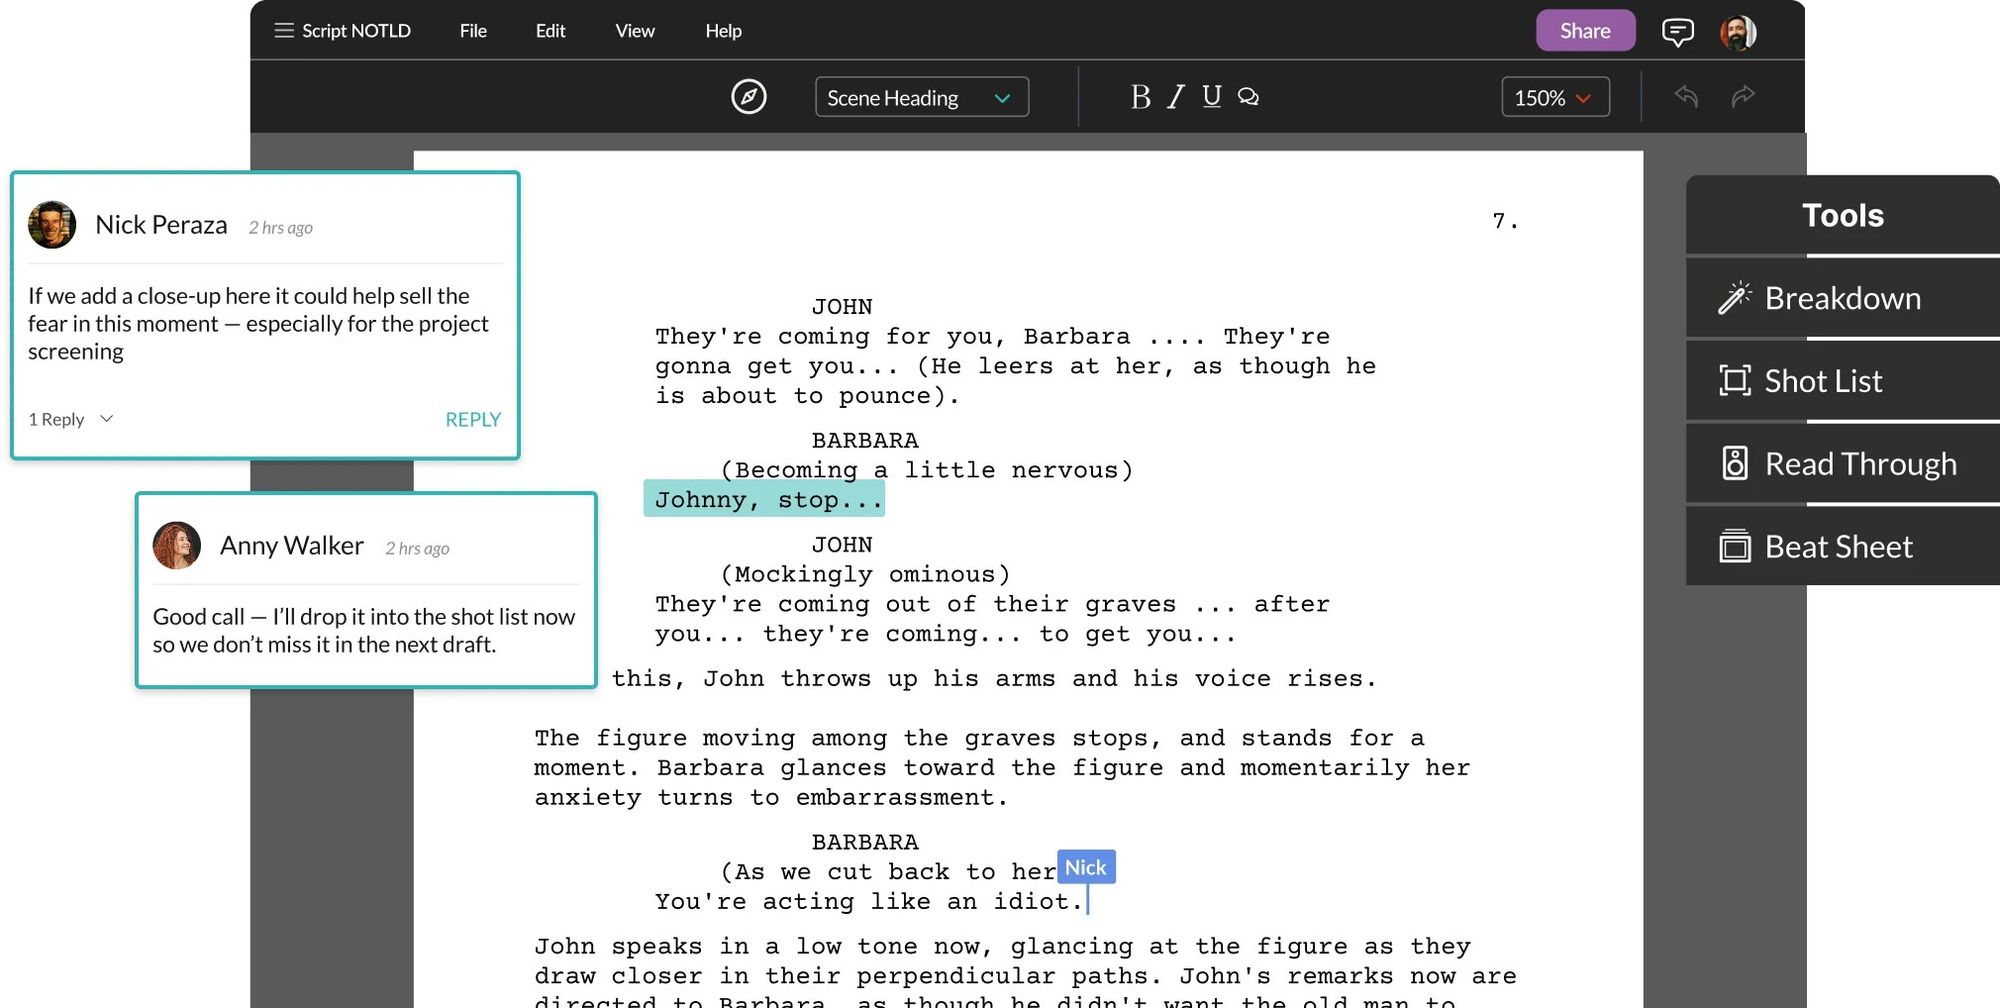Viewport: 2000px width, 1008px height.
Task: Click the Share button
Action: (1585, 31)
